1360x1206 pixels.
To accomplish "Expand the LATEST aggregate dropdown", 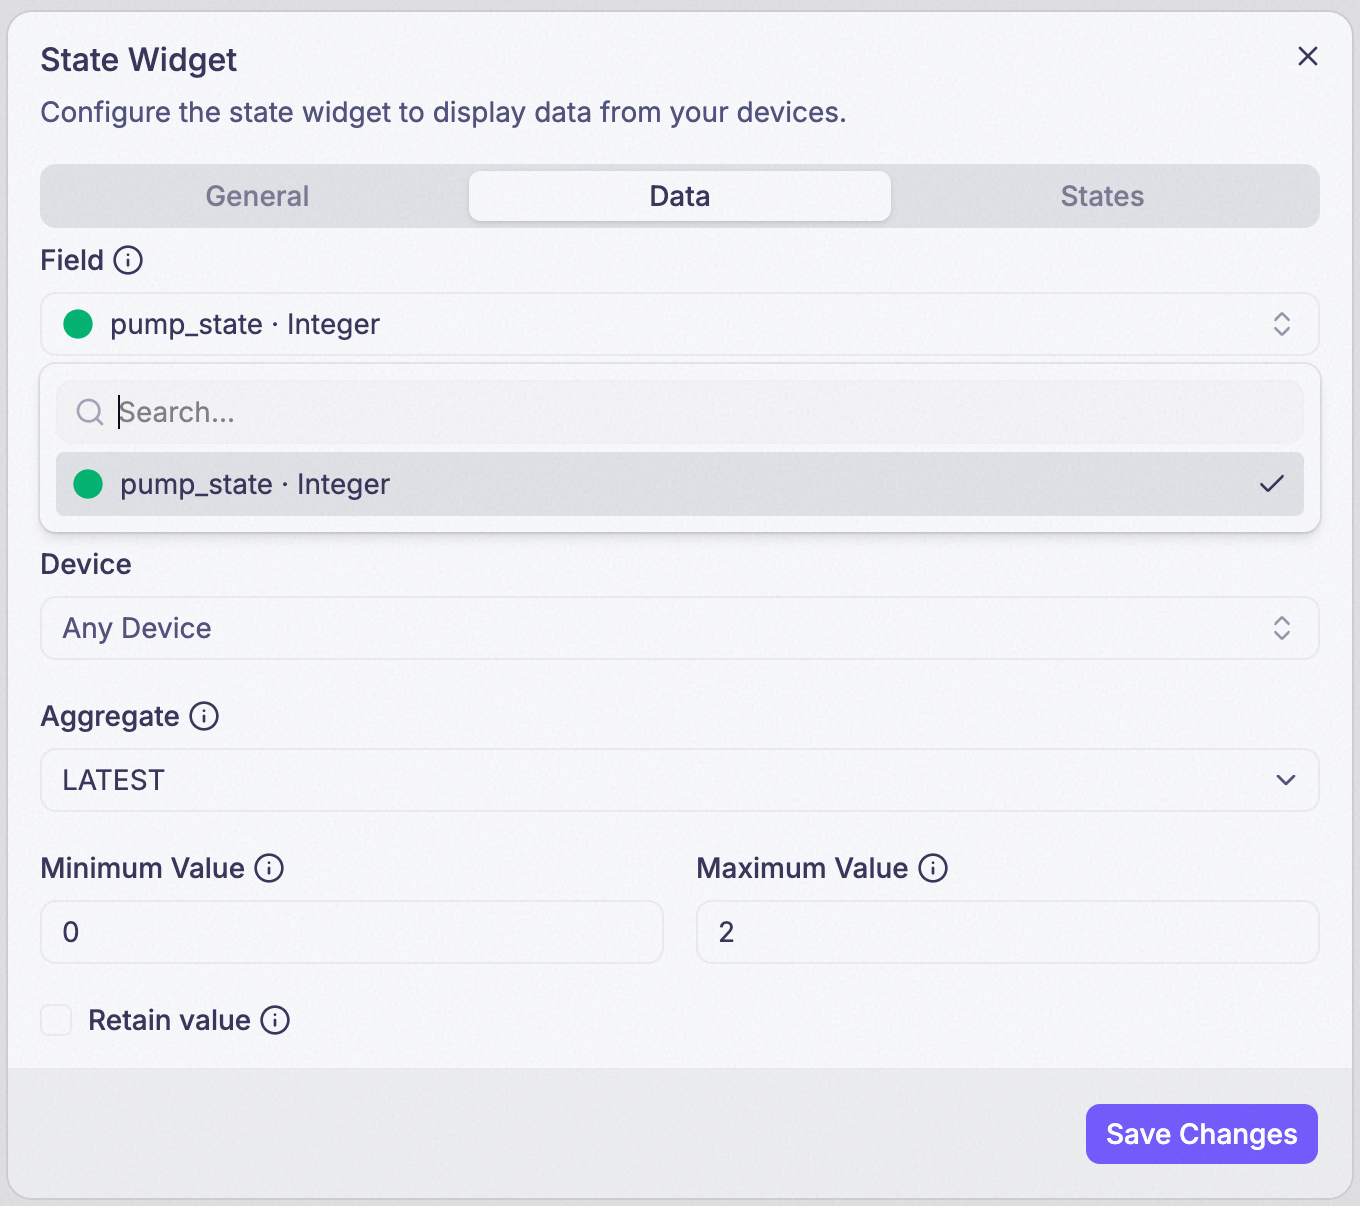I will click(680, 780).
